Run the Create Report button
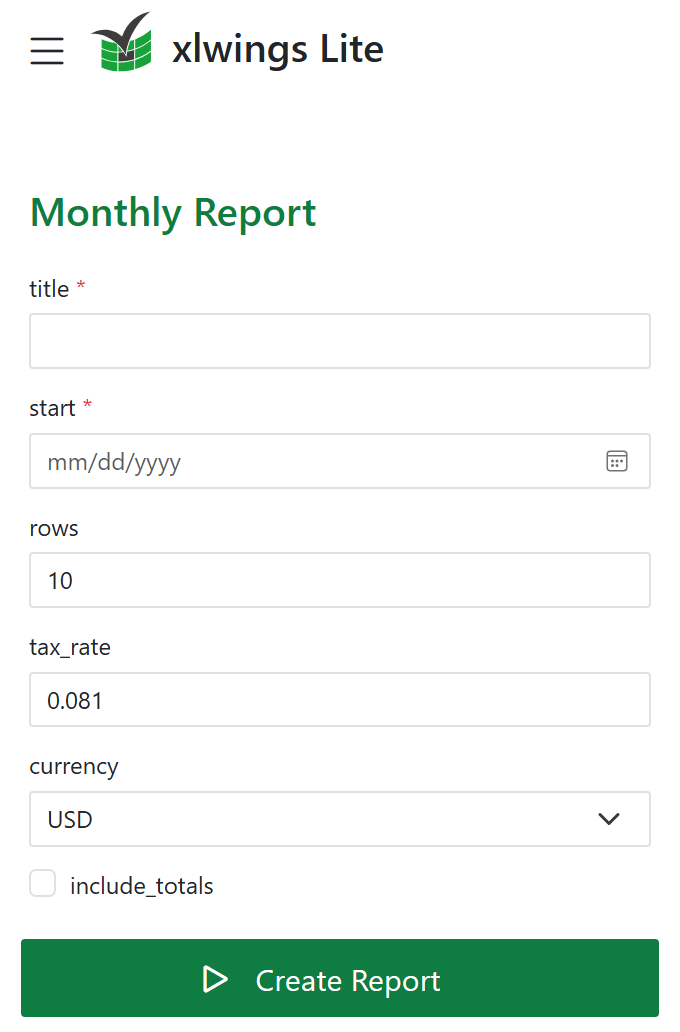 (340, 978)
